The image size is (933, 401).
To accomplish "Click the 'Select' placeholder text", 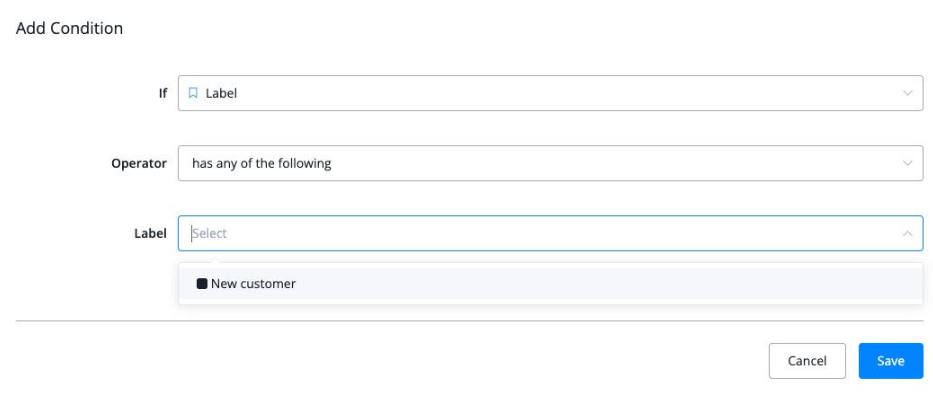I will click(x=210, y=233).
